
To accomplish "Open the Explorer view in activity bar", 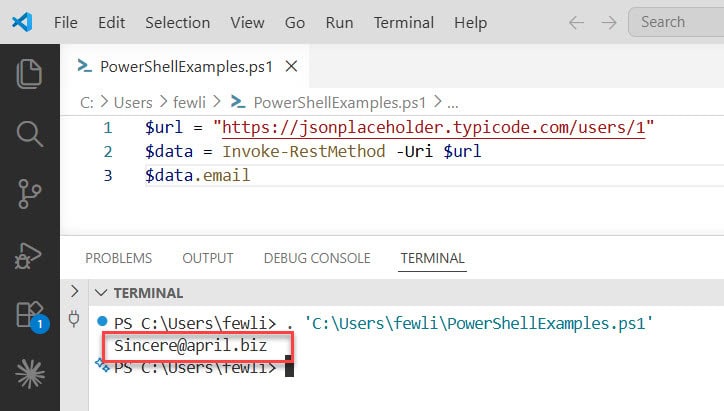I will click(x=30, y=73).
